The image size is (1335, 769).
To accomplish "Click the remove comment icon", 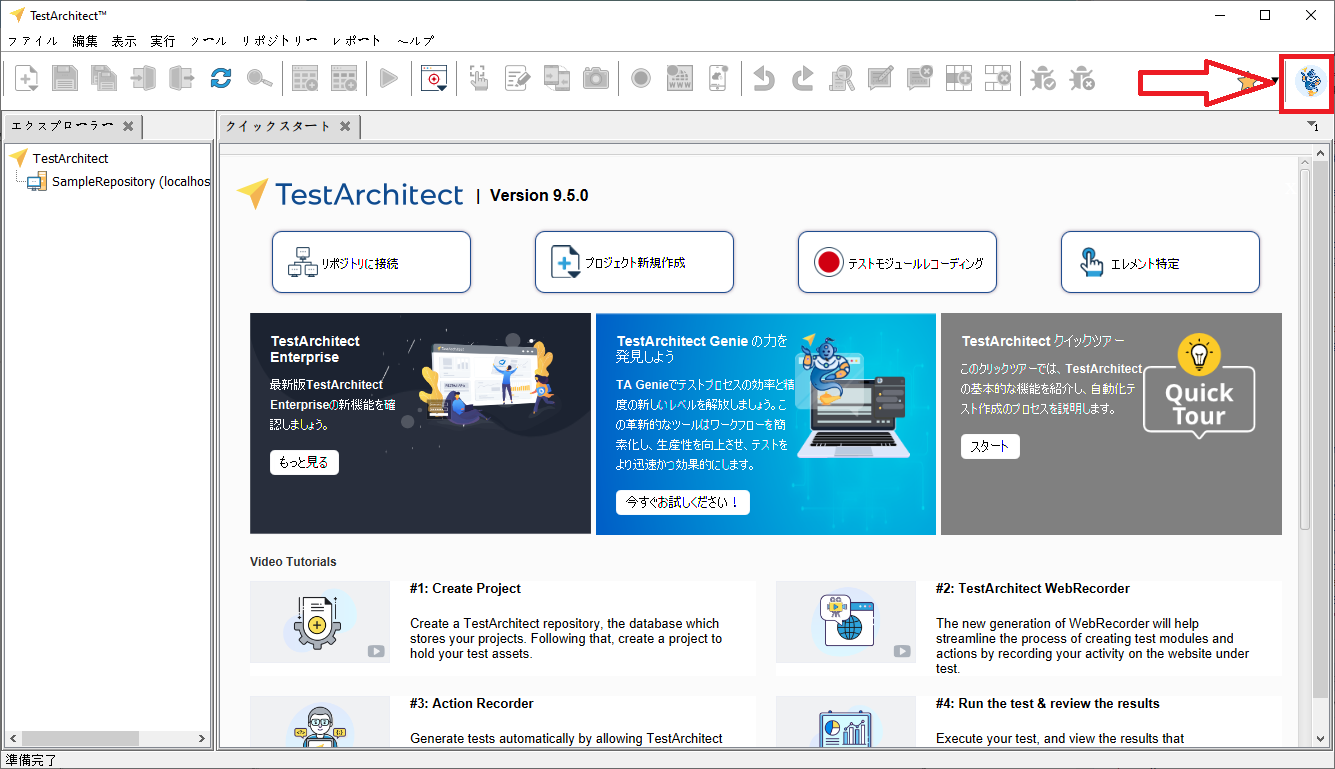I will point(920,78).
